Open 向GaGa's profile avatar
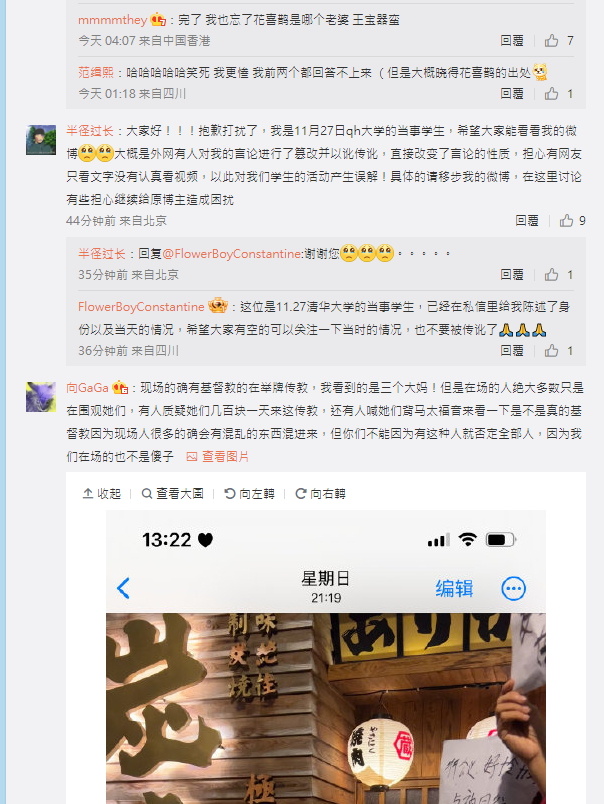The height and width of the screenshot is (804, 604). pyautogui.click(x=41, y=397)
